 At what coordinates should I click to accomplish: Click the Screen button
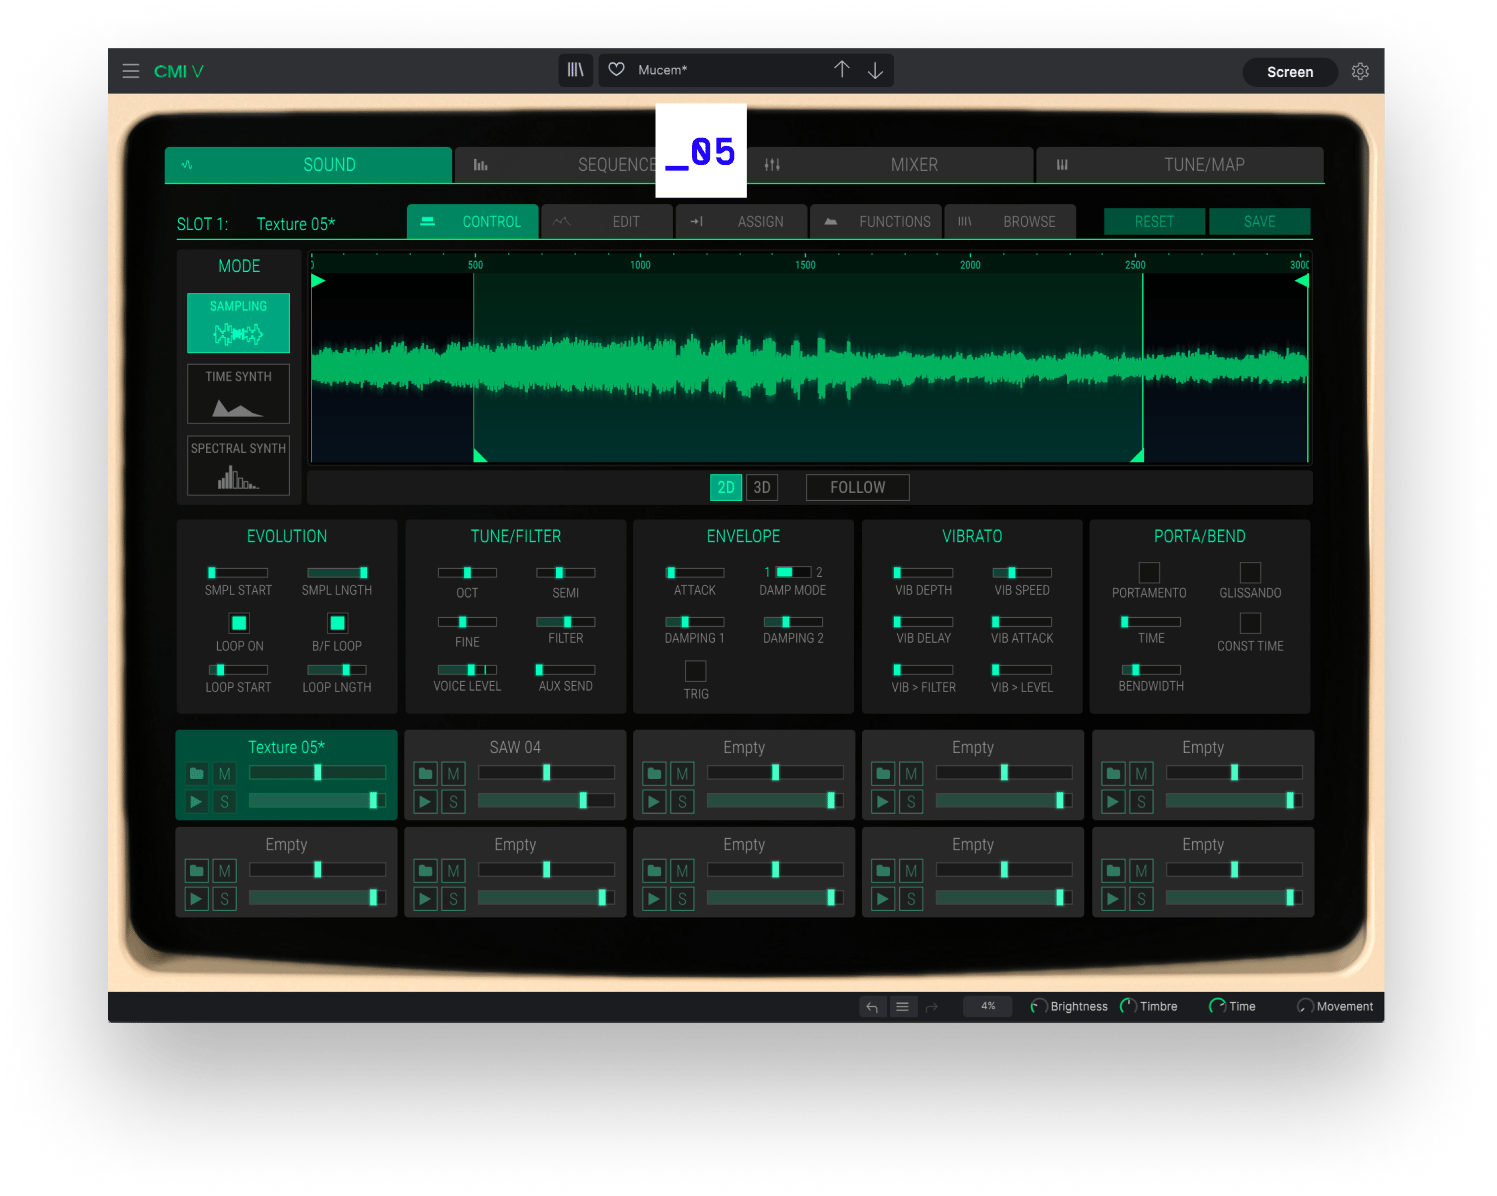point(1290,72)
